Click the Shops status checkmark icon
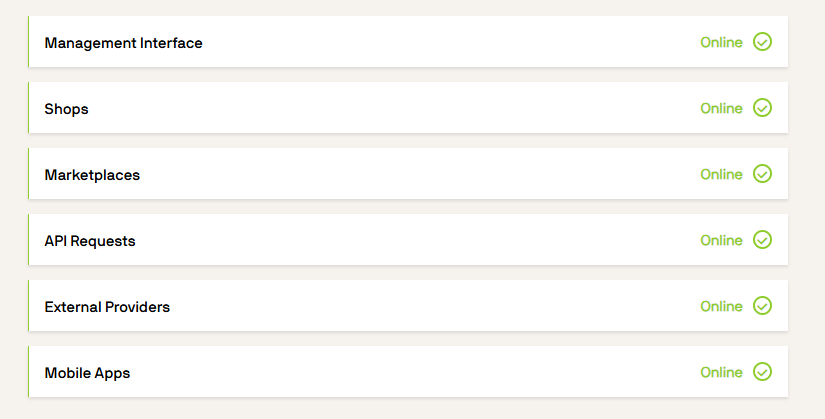825x419 pixels. point(762,108)
